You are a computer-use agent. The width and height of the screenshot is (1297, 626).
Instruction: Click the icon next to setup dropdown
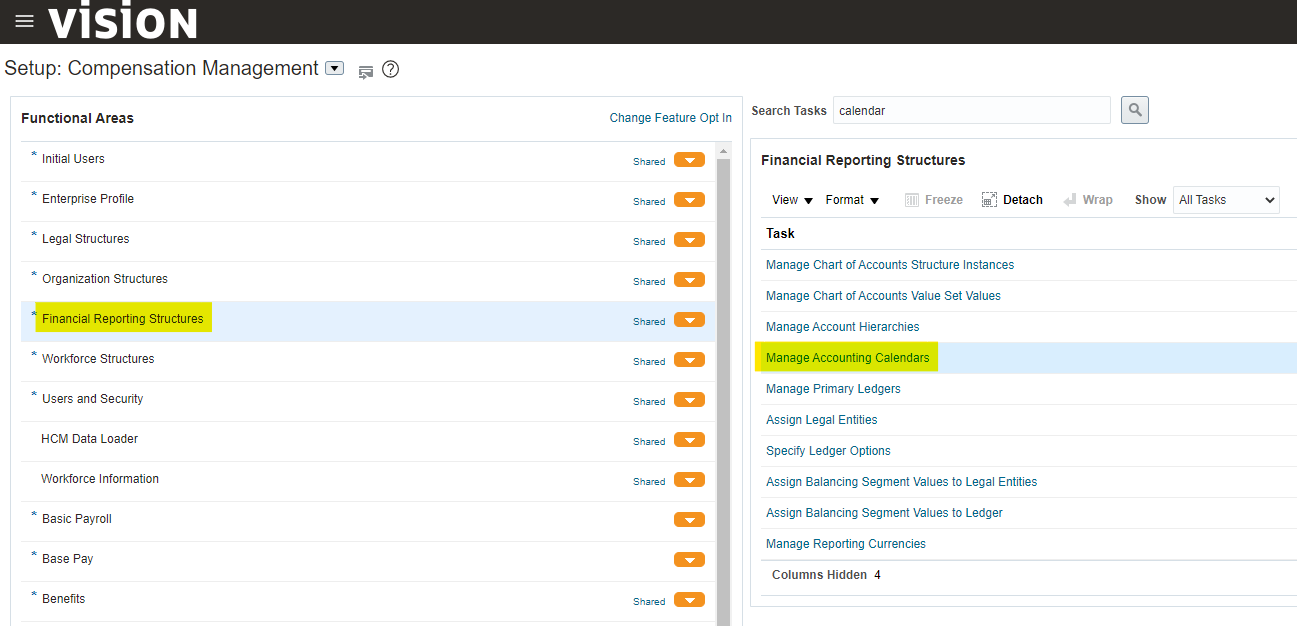click(x=366, y=71)
